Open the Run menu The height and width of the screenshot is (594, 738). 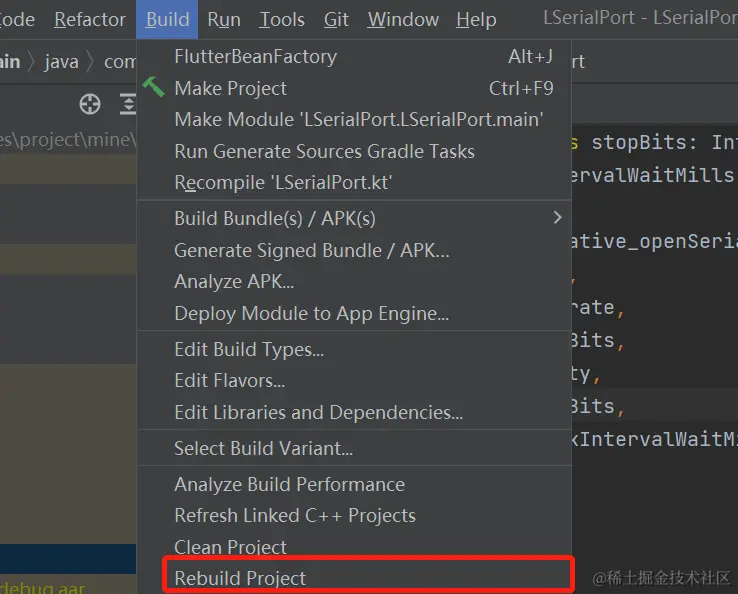(224, 19)
